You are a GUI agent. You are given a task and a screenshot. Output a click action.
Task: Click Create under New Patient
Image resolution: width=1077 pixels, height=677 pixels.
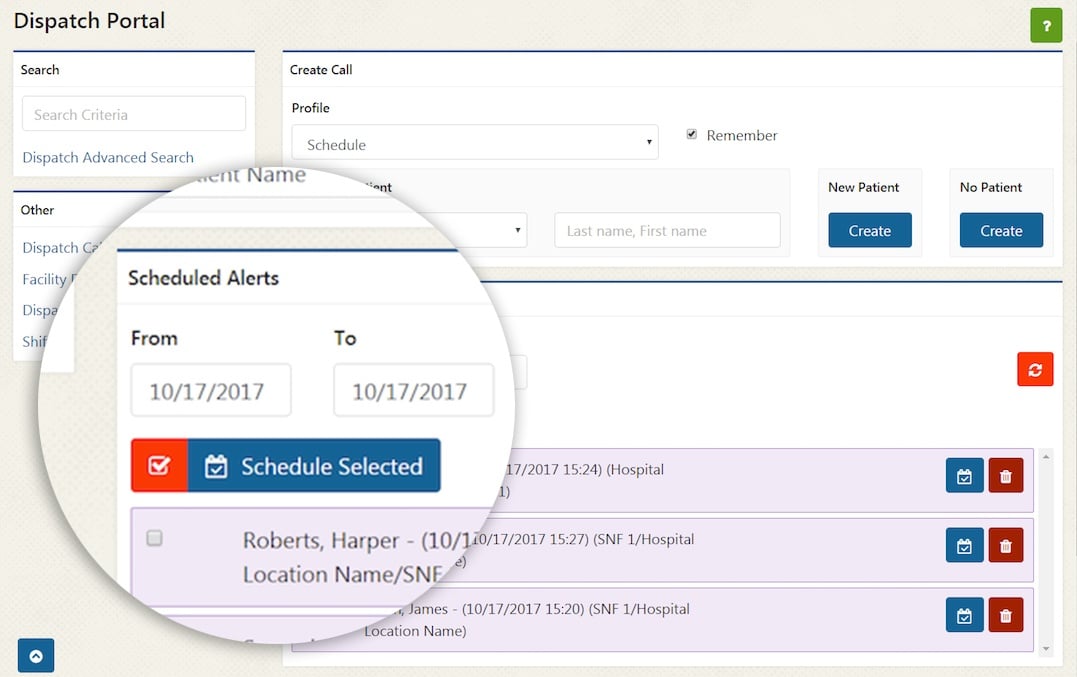(869, 230)
